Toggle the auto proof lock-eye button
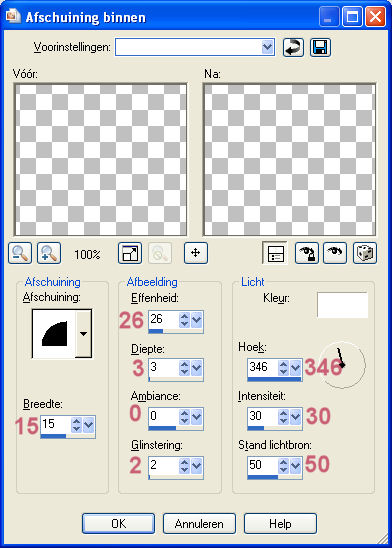 pos(307,253)
